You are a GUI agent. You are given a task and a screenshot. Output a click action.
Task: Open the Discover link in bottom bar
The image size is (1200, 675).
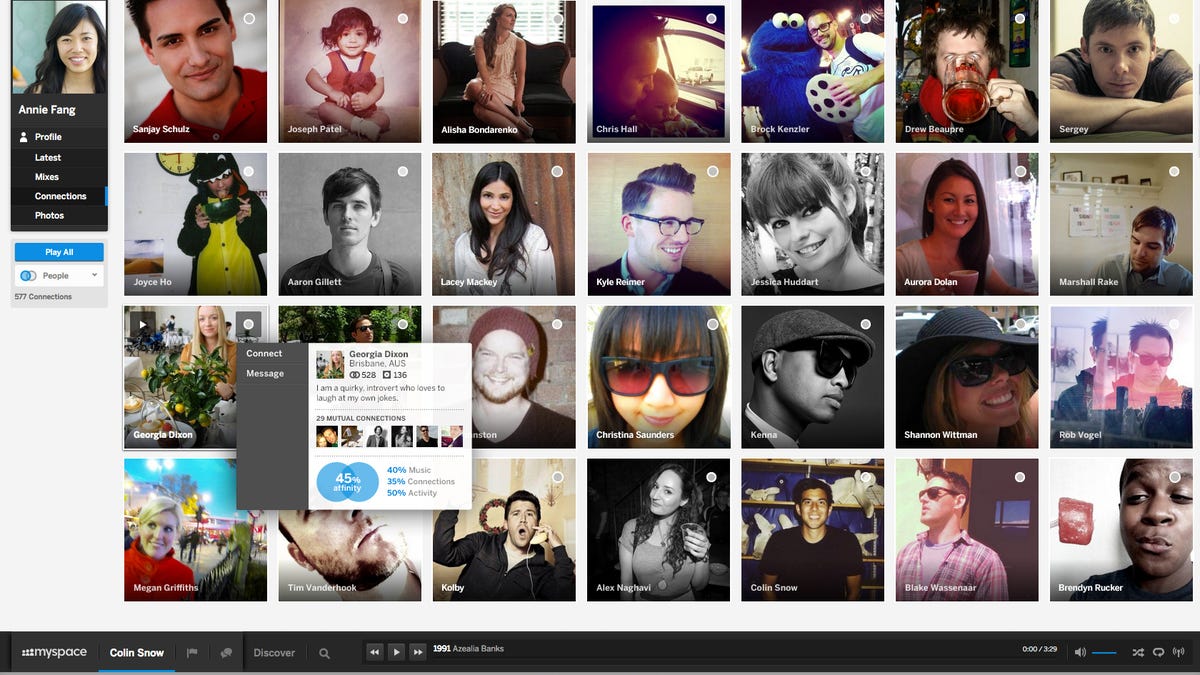coord(274,653)
